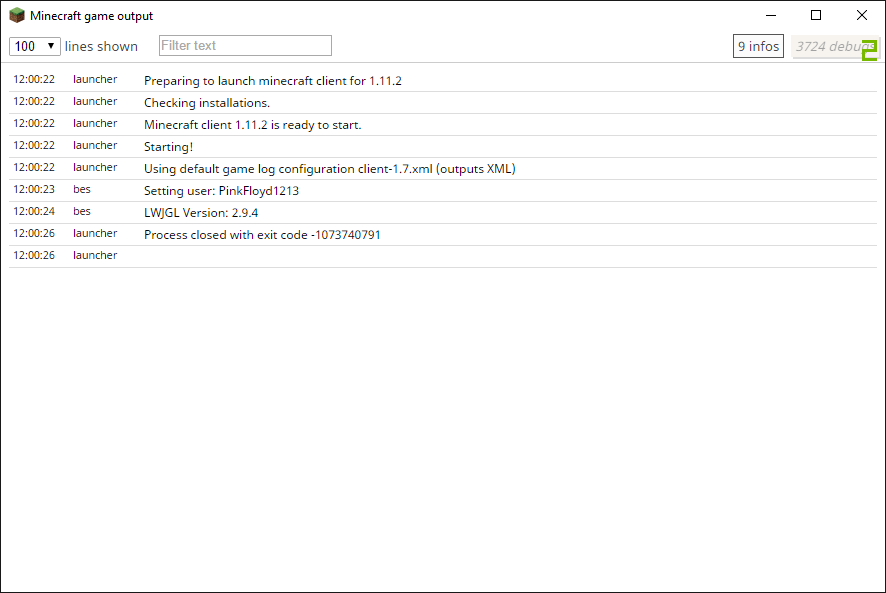Click the Minecraft grass block icon
The width and height of the screenshot is (886, 593).
(x=17, y=16)
